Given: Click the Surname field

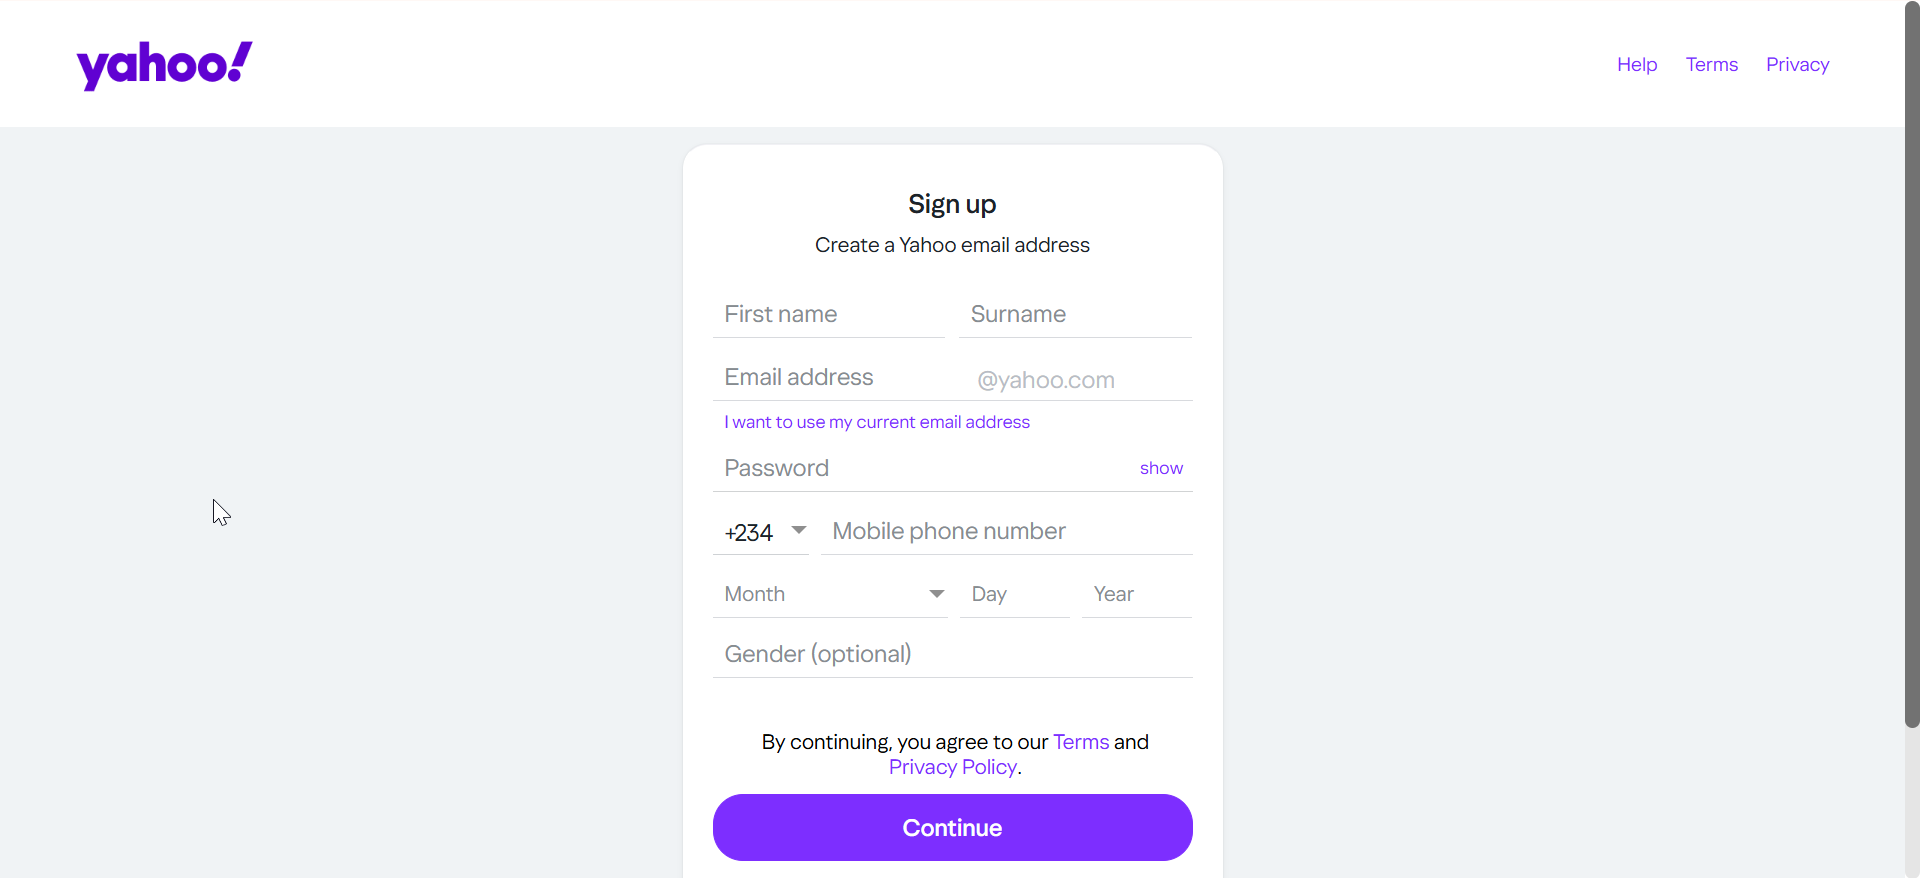Looking at the screenshot, I should point(1075,315).
